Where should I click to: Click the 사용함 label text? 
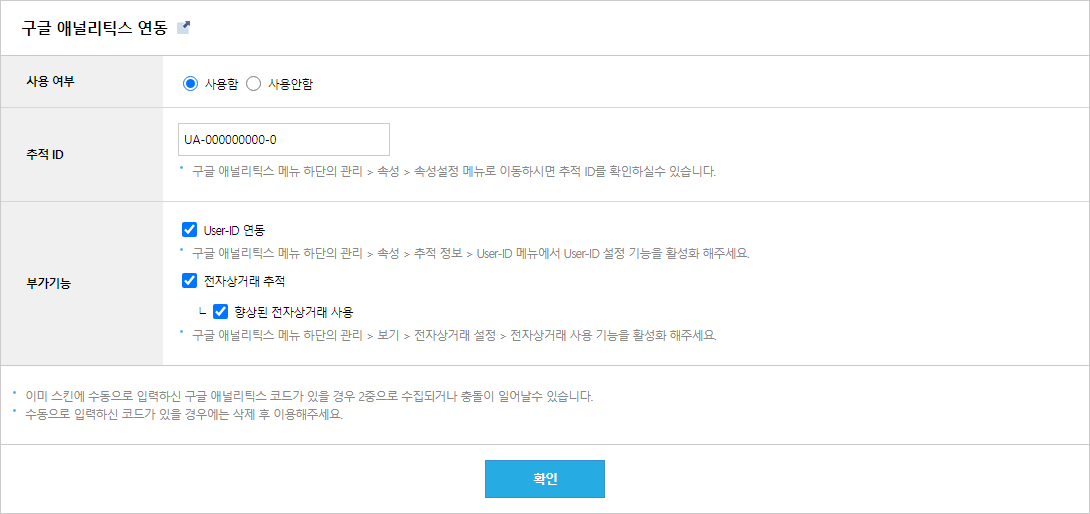[222, 84]
